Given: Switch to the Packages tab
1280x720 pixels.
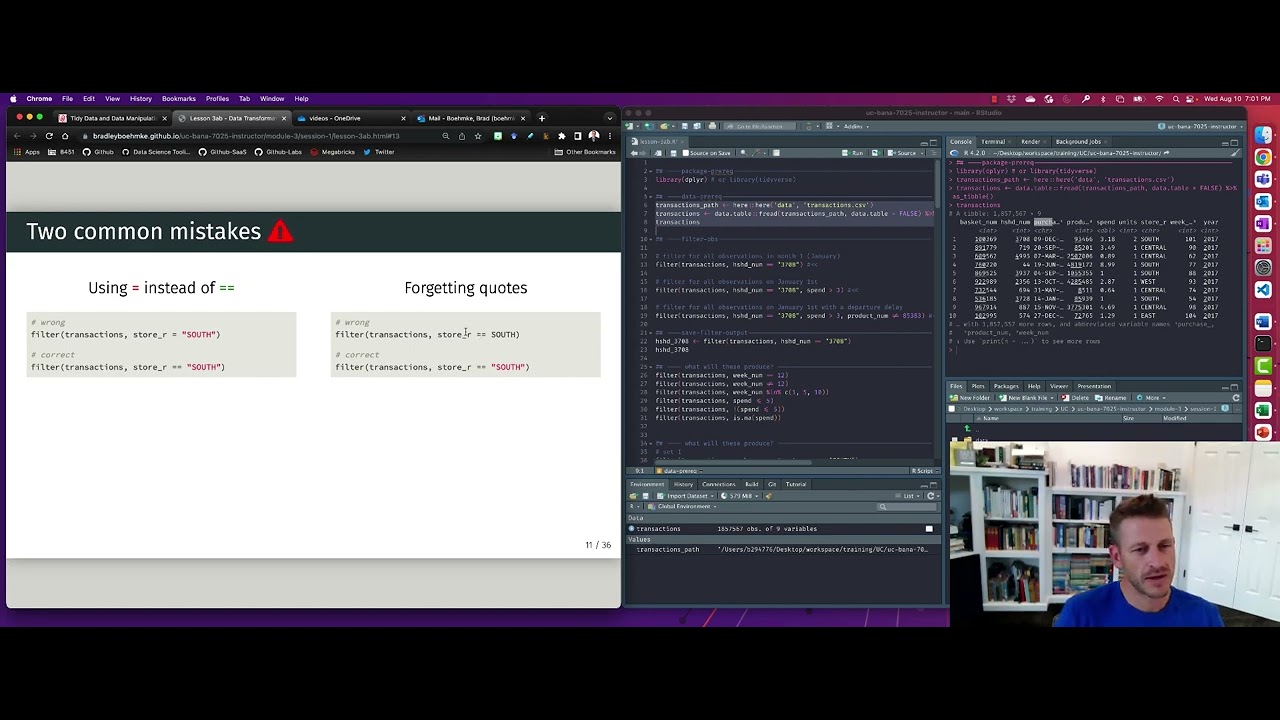Looking at the screenshot, I should pyautogui.click(x=1006, y=386).
